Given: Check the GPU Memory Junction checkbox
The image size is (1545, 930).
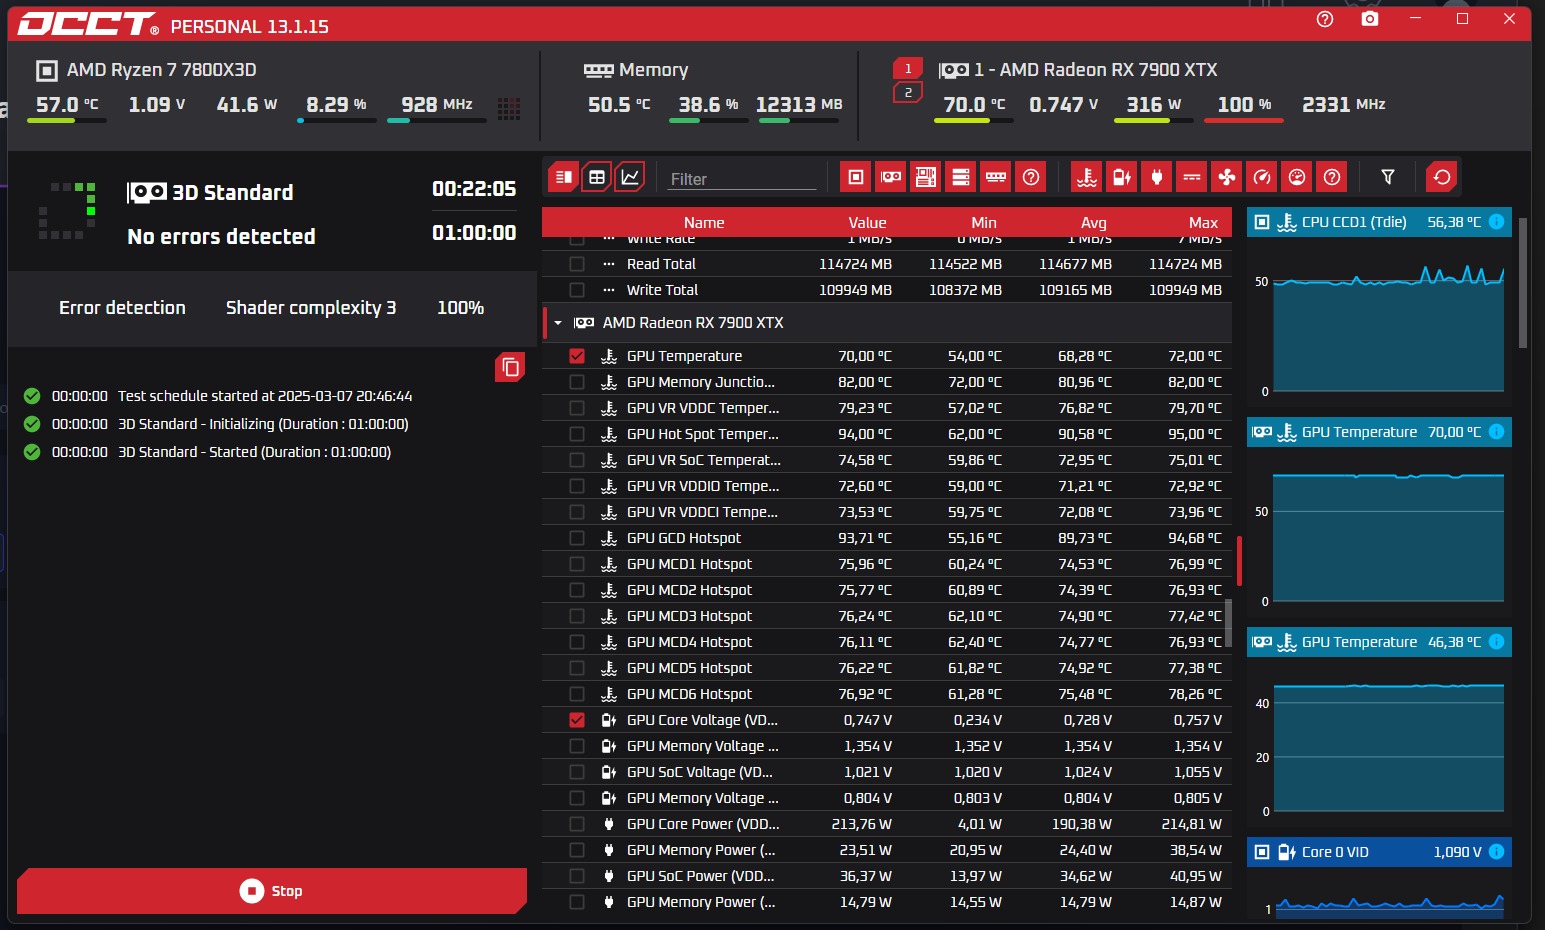Looking at the screenshot, I should tap(577, 382).
